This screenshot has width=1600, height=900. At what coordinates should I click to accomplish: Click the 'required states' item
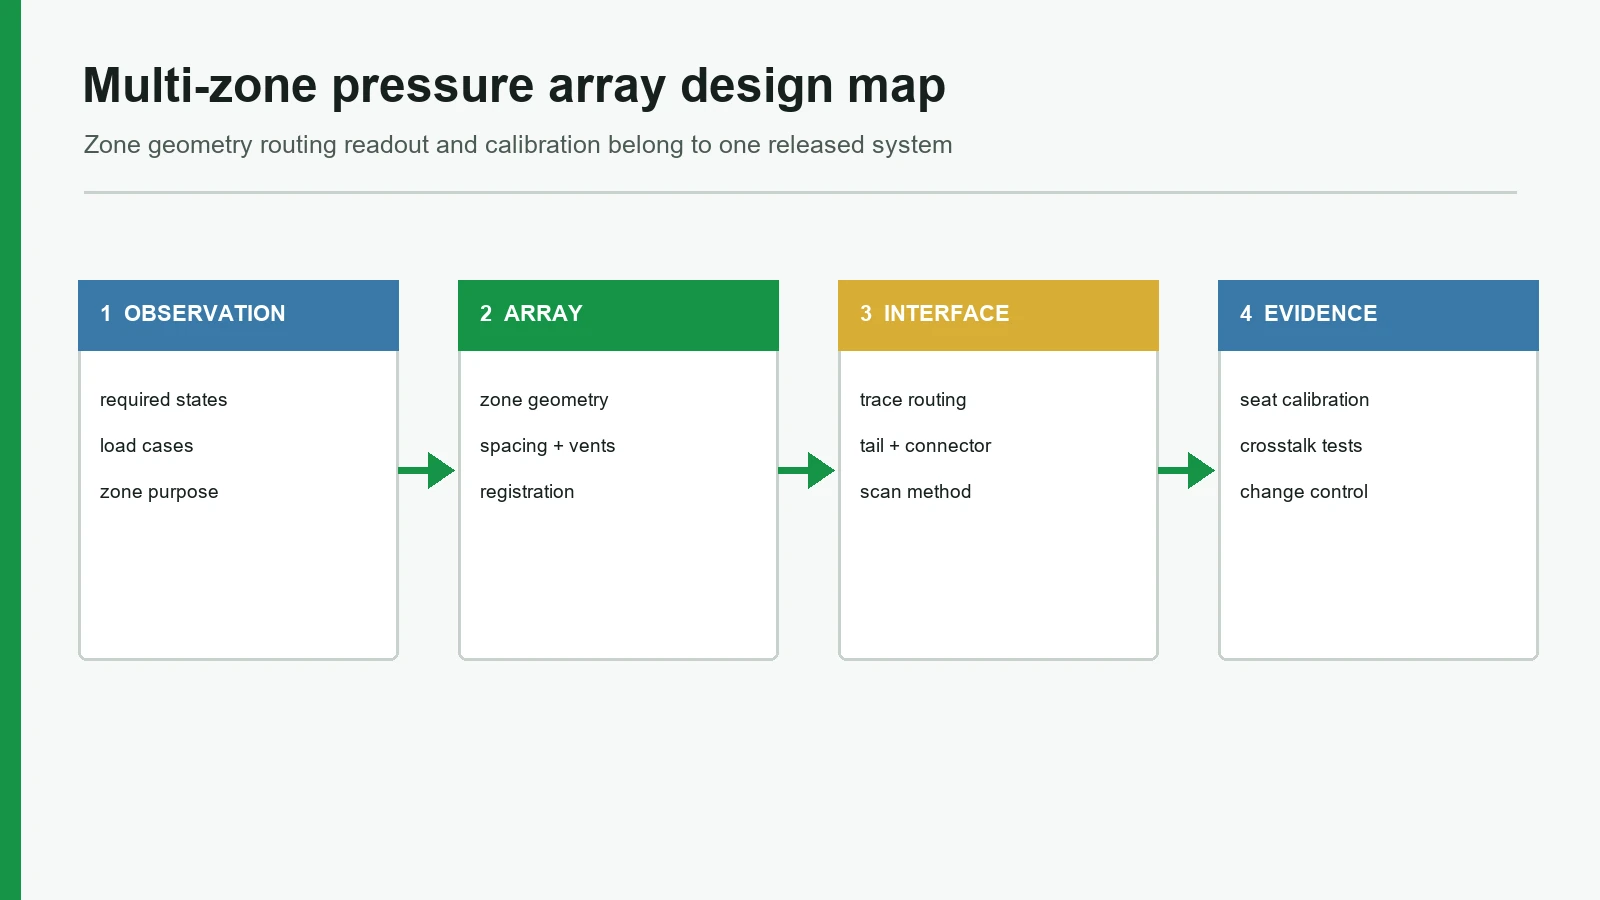click(x=164, y=400)
